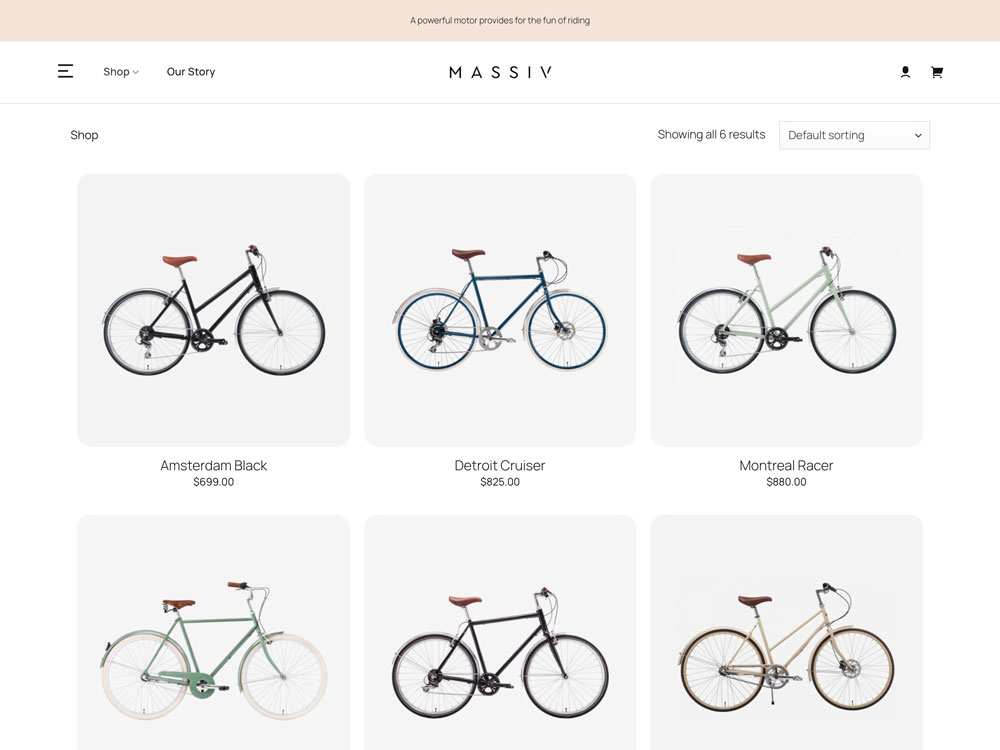The height and width of the screenshot is (750, 1000).
Task: Click the MASSIV logo
Action: [500, 72]
